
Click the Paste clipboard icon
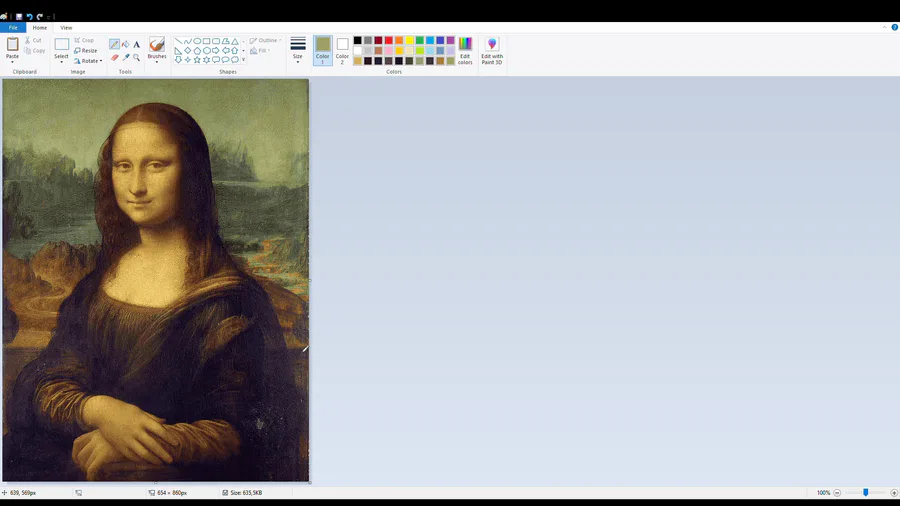point(12,44)
